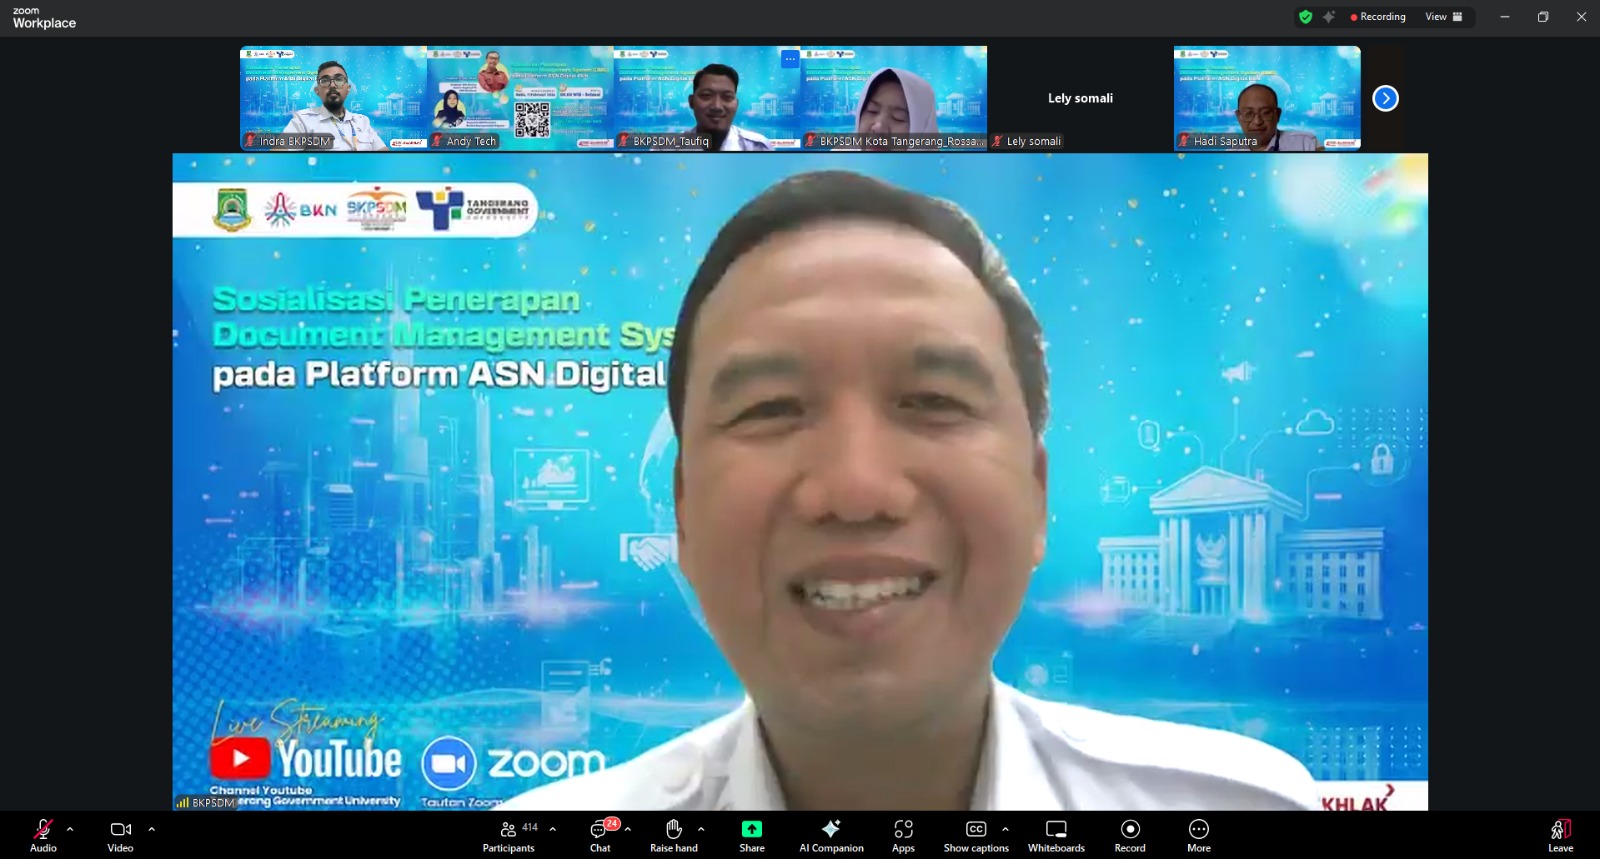1600x859 pixels.
Task: Click the green encryption shield icon
Action: (1305, 17)
